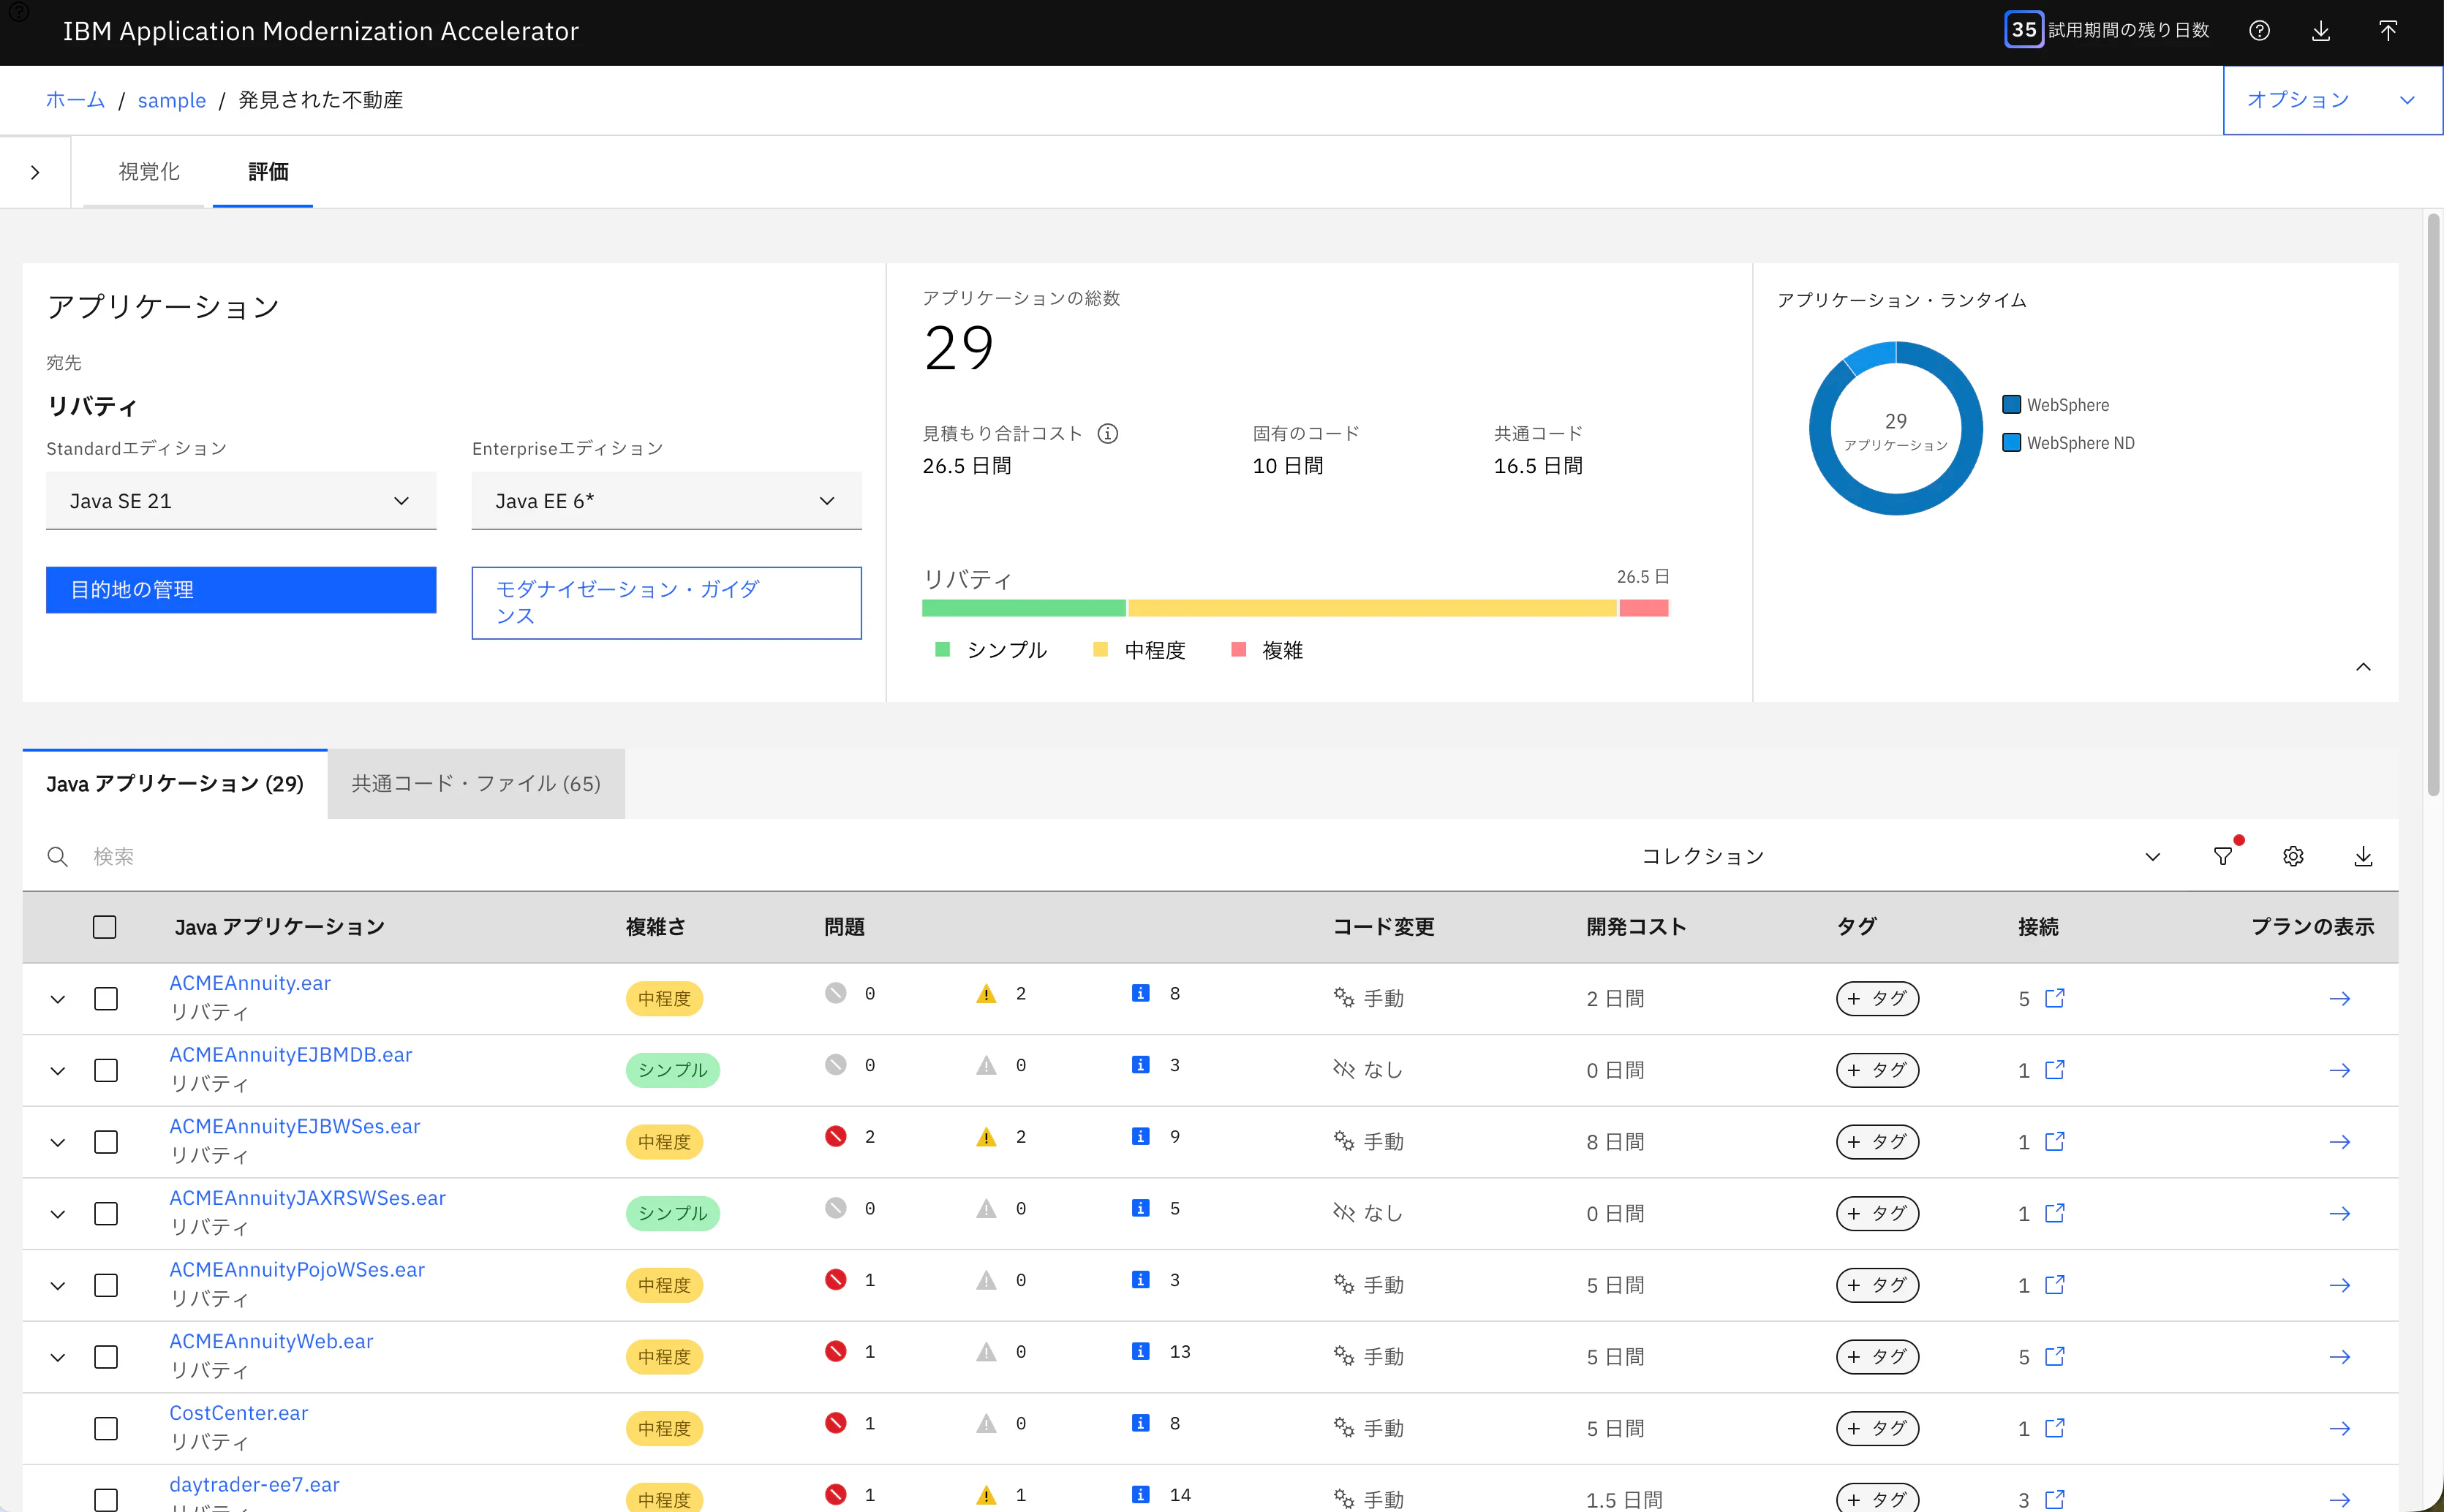This screenshot has height=1512, width=2444.
Task: Click the yellow 中程度 segment of cost bar
Action: click(1372, 608)
